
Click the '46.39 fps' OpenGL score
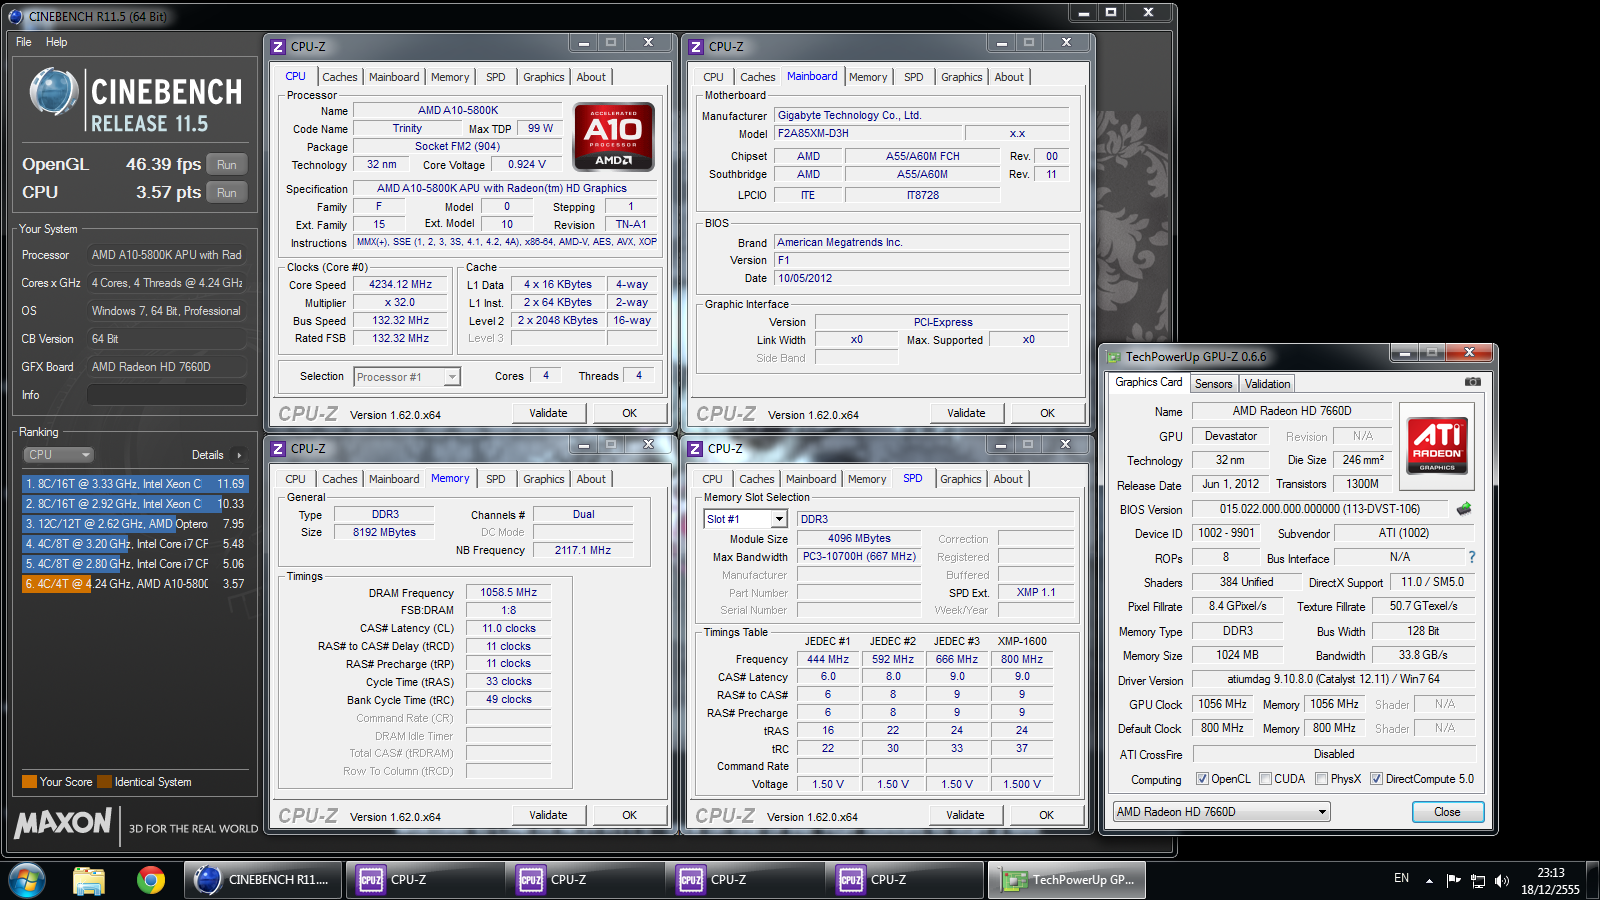(x=163, y=164)
